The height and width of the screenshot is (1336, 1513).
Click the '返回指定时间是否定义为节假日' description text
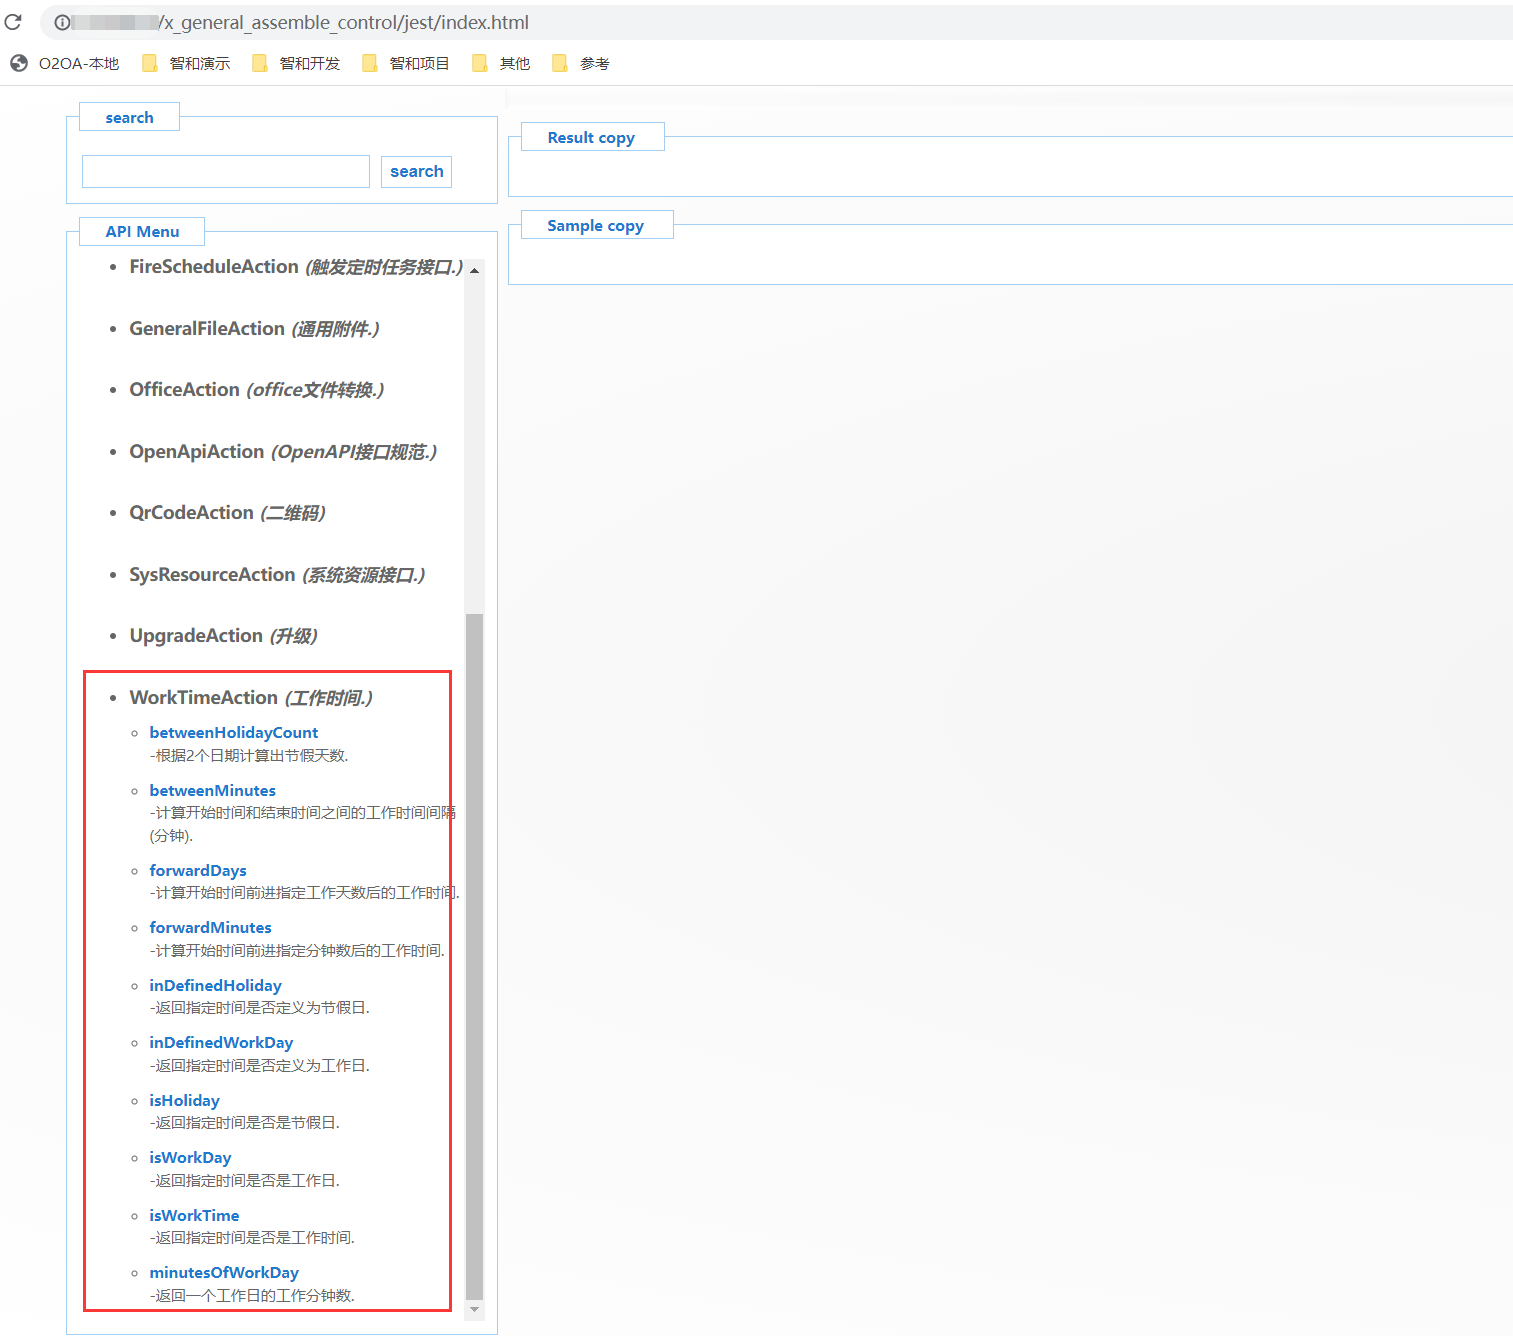260,1008
